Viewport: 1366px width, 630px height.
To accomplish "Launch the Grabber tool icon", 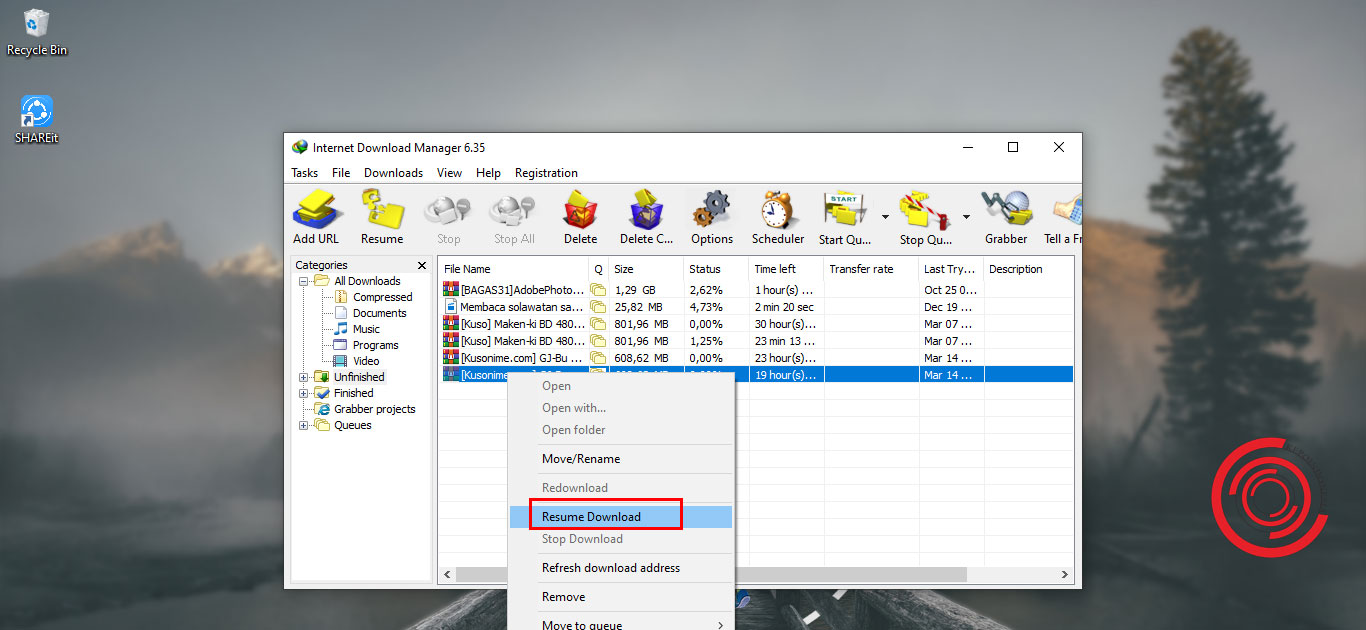I will pyautogui.click(x=1006, y=217).
